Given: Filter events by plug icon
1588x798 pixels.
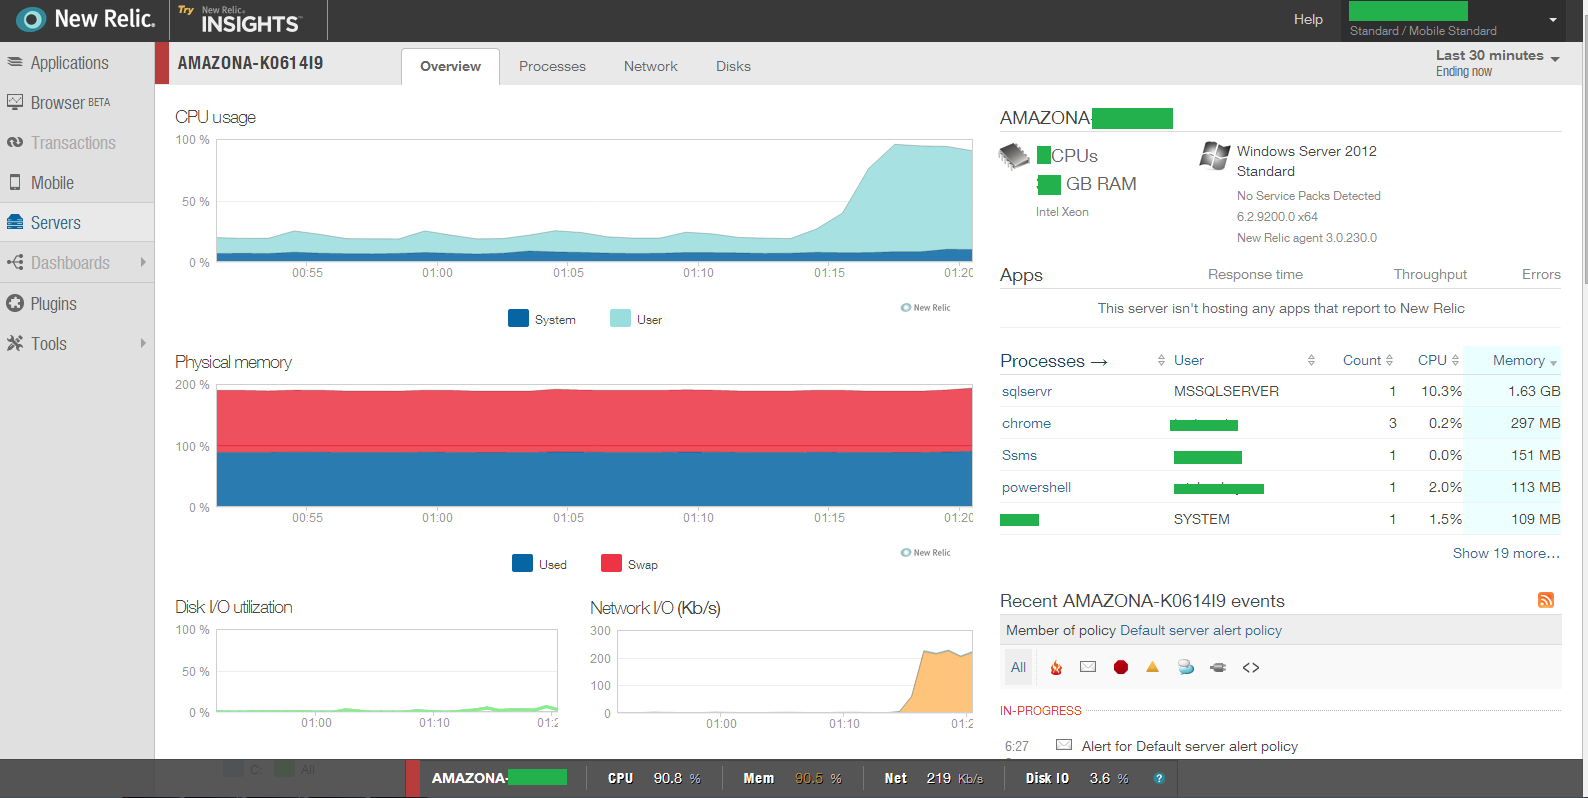Looking at the screenshot, I should pyautogui.click(x=1218, y=667).
